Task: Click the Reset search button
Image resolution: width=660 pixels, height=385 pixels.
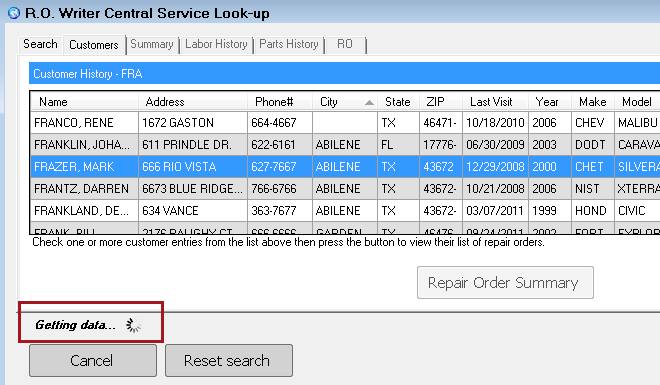Action: pyautogui.click(x=229, y=361)
